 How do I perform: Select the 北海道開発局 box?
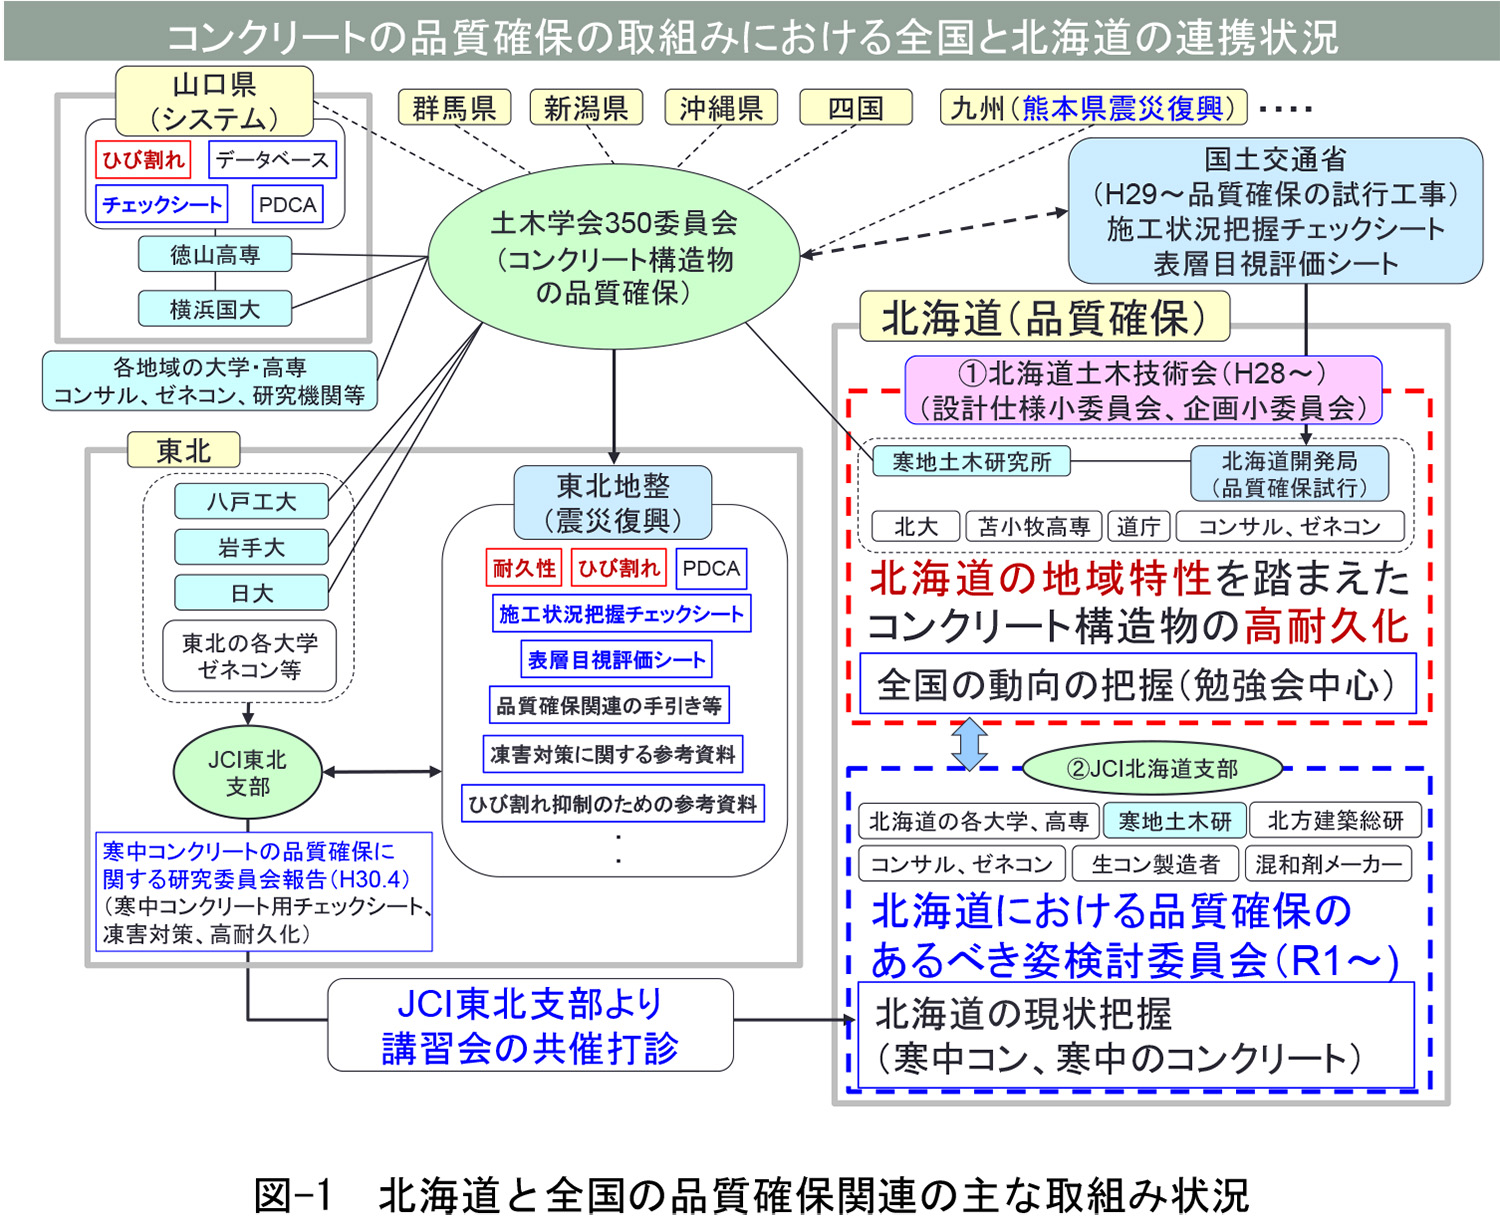(x=1289, y=473)
